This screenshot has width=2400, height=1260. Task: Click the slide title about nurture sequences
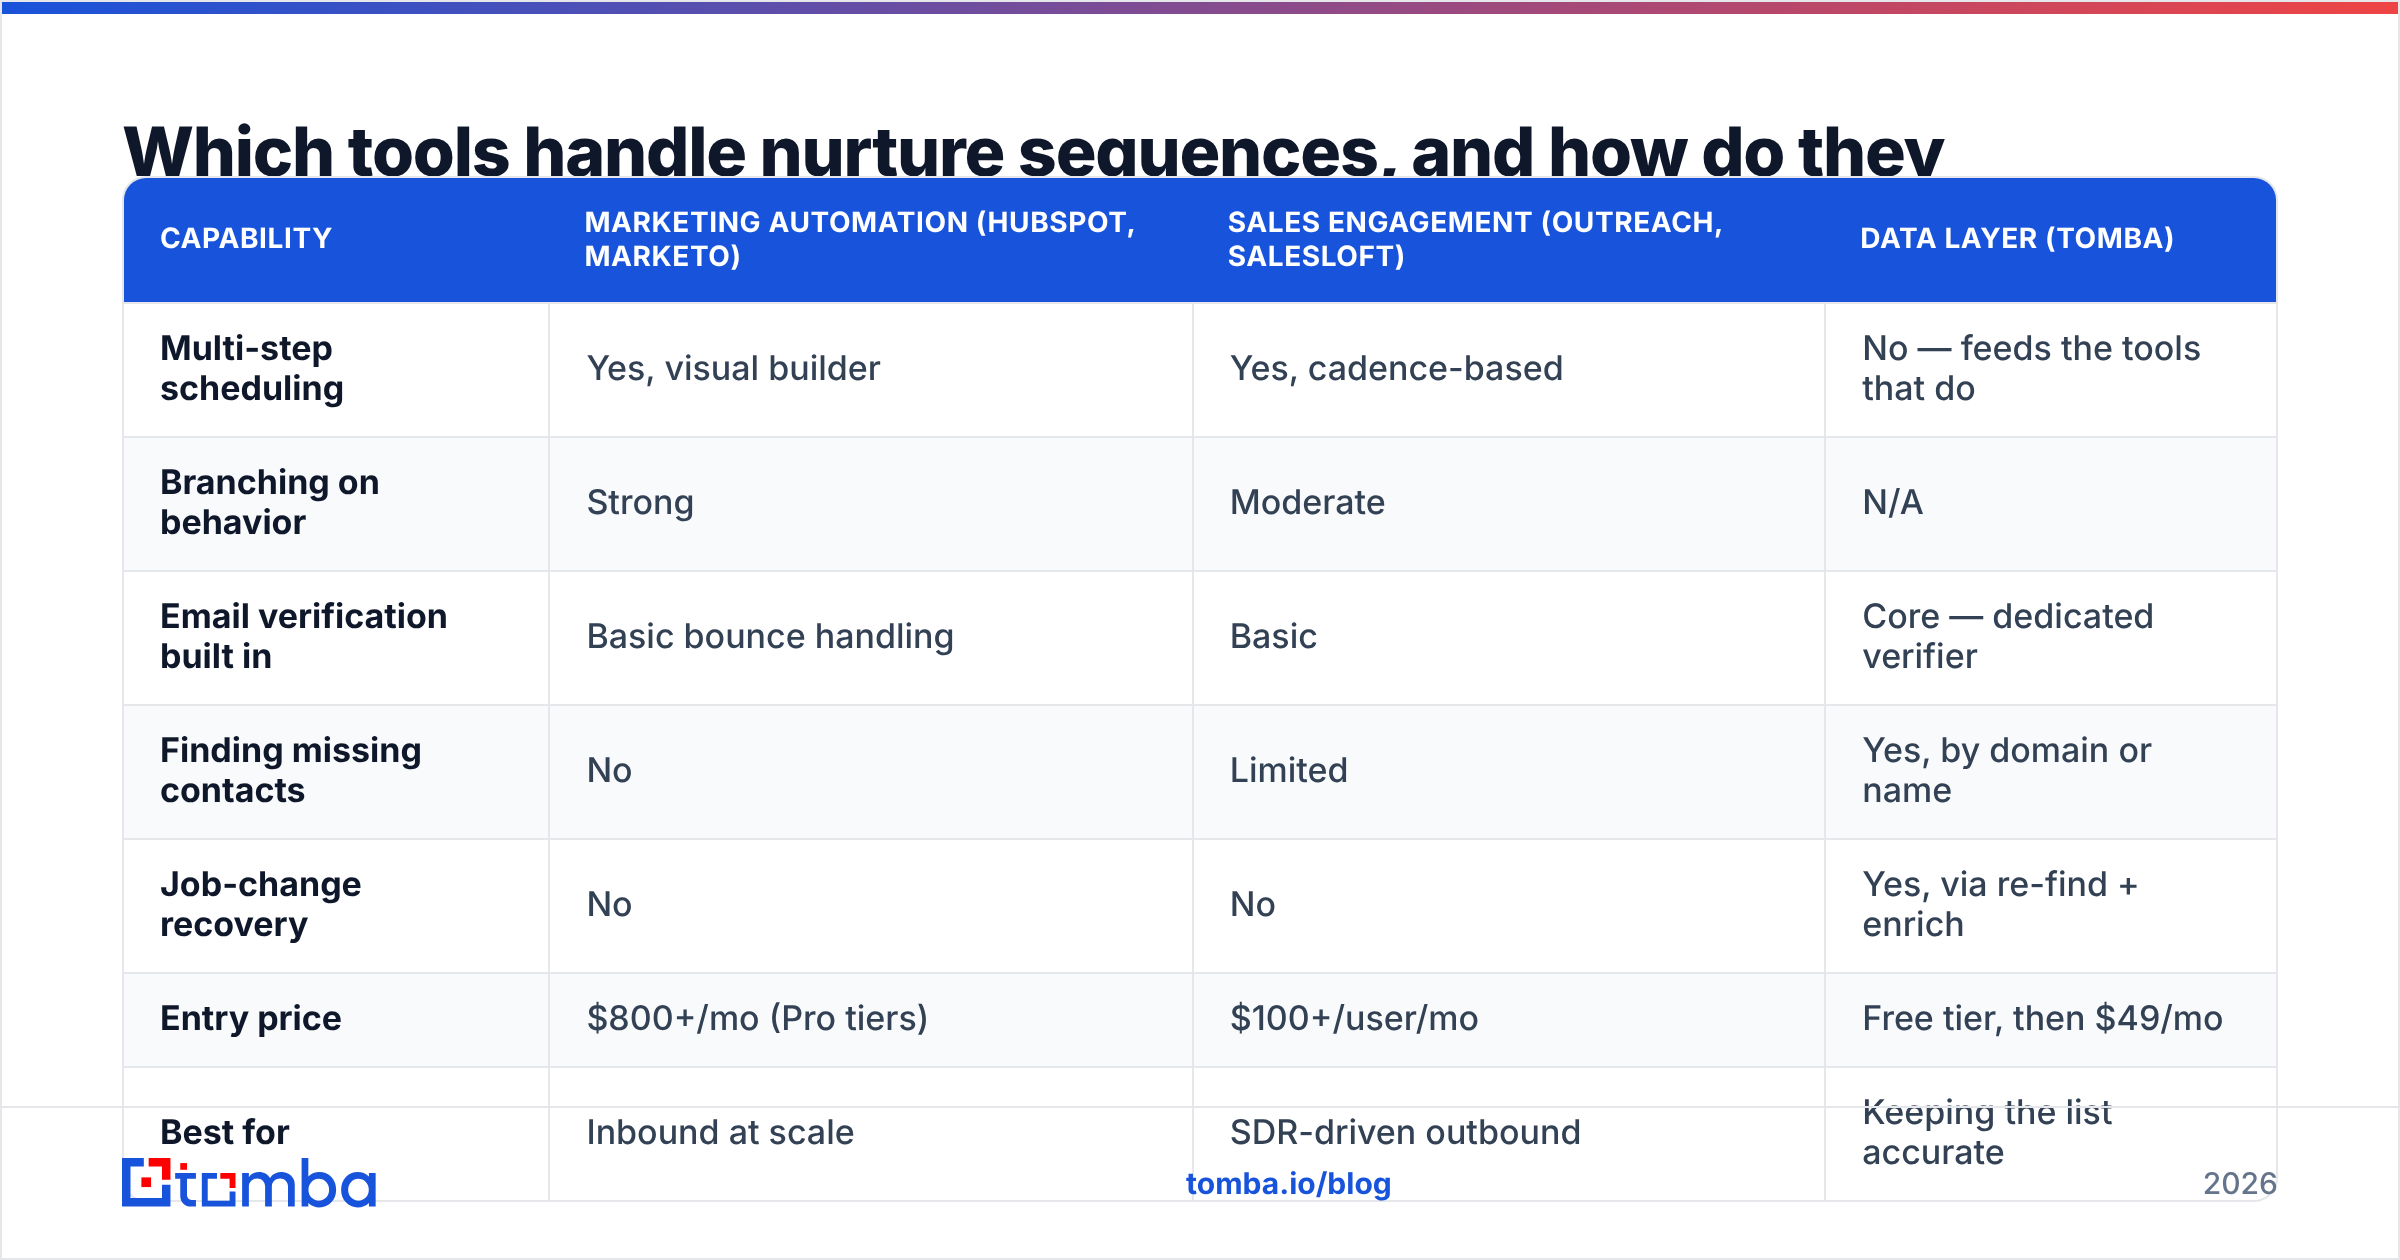click(x=1033, y=150)
